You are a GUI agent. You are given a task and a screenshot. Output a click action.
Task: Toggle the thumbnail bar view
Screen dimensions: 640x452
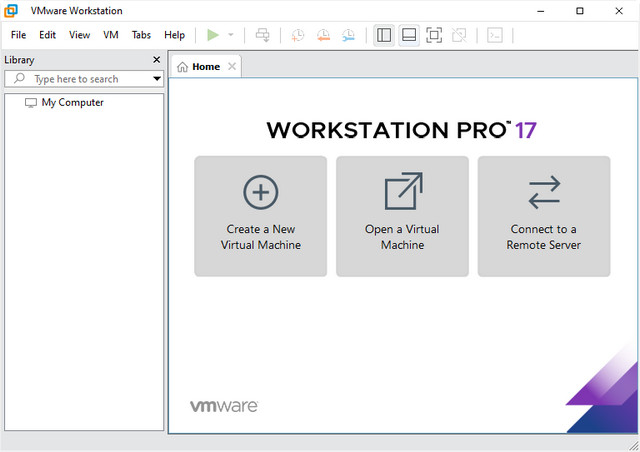pos(408,35)
